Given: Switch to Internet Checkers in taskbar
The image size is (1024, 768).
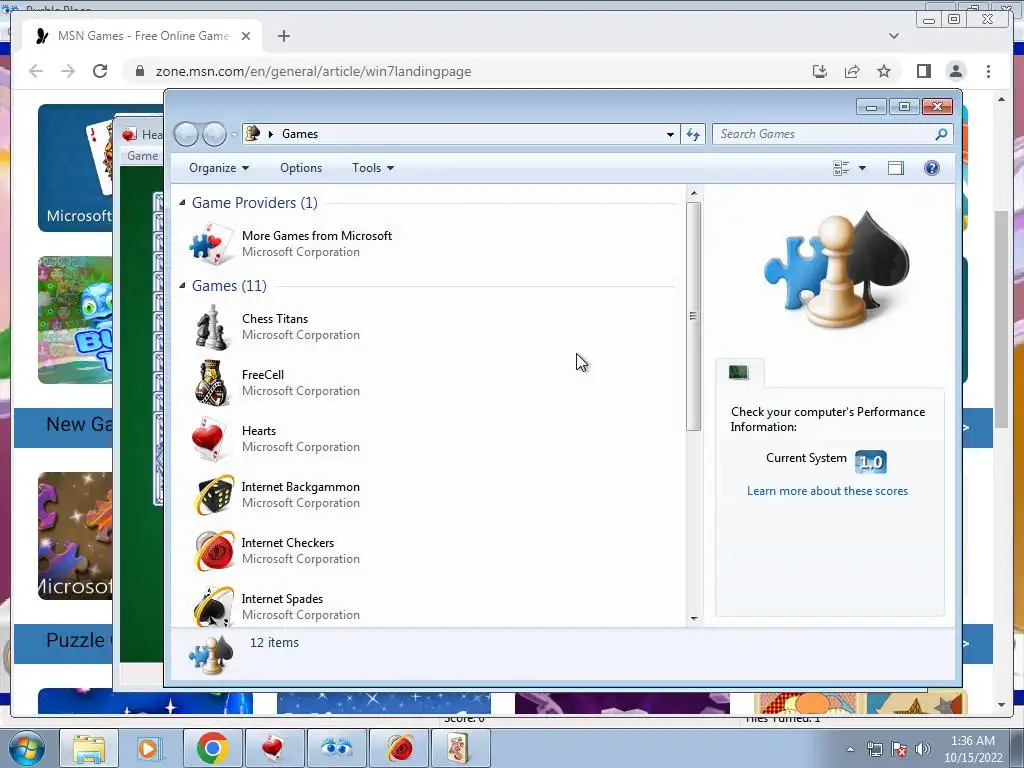Looking at the screenshot, I should click(399, 748).
